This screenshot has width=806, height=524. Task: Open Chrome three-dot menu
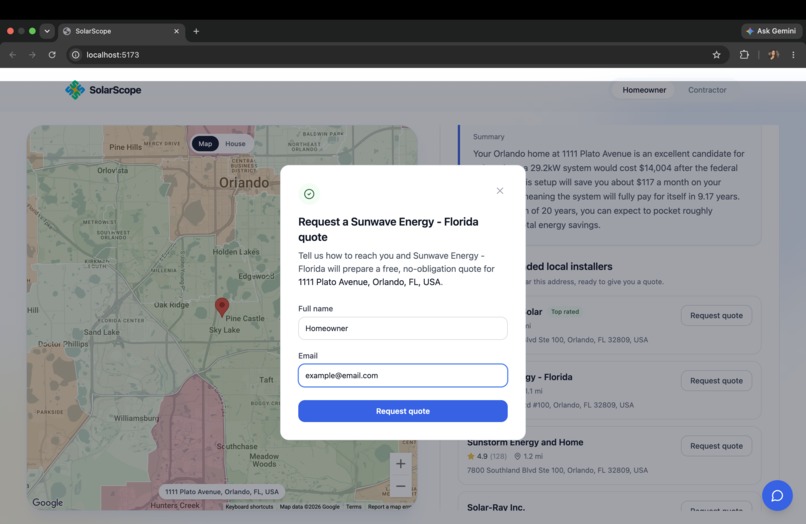(x=793, y=55)
